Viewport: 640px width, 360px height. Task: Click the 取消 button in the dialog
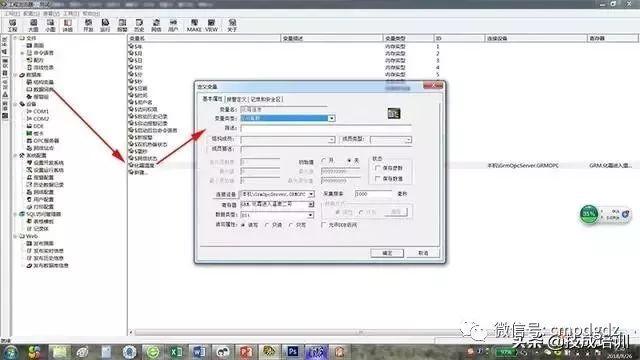coord(423,253)
